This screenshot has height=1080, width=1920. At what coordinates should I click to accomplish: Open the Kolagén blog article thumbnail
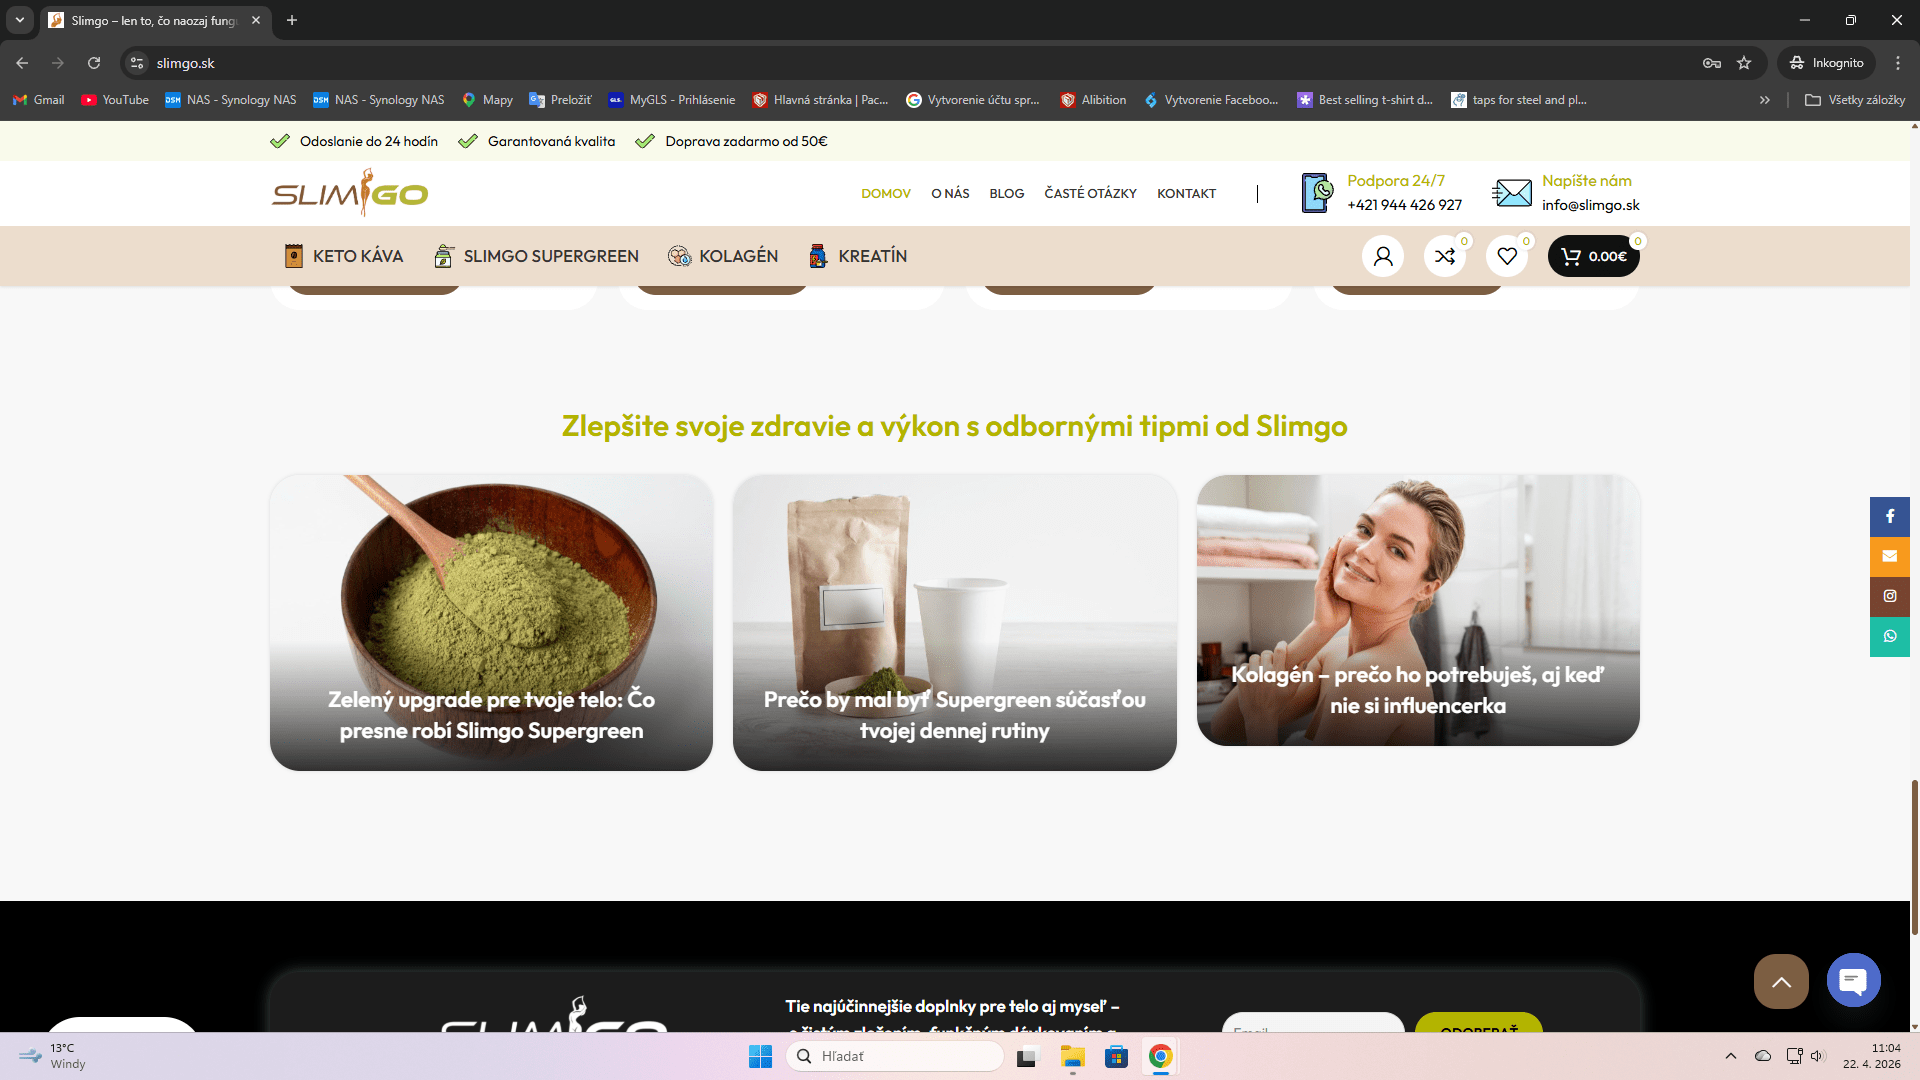point(1417,610)
